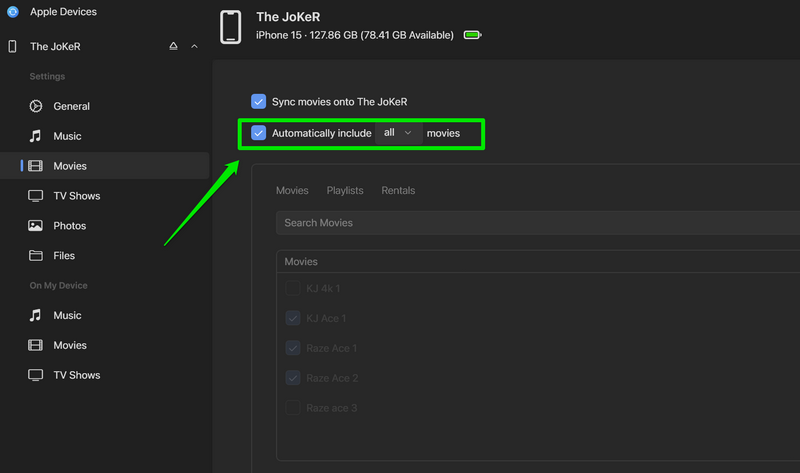800x473 pixels.
Task: Open General settings in sidebar
Action: (71, 106)
